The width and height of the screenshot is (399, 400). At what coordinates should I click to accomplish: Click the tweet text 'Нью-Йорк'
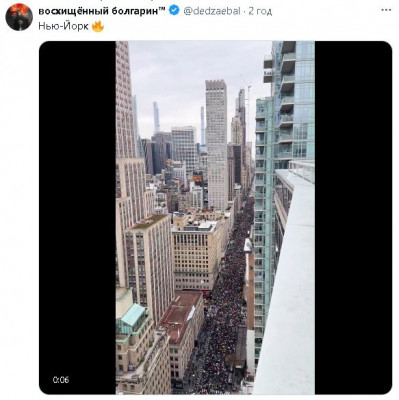click(63, 26)
